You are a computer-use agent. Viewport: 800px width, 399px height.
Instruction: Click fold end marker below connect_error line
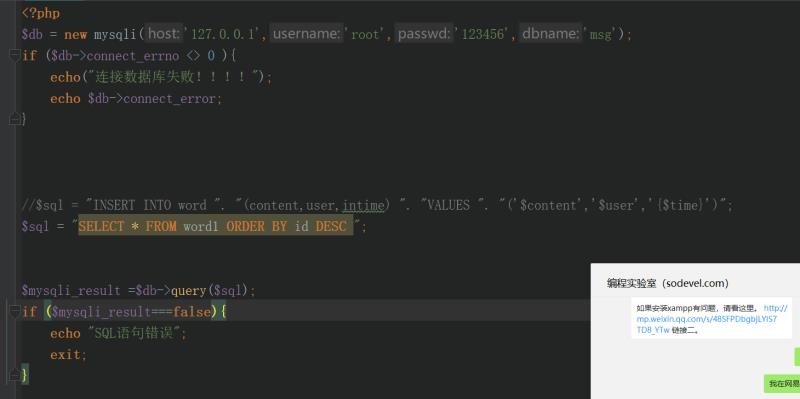[14, 119]
